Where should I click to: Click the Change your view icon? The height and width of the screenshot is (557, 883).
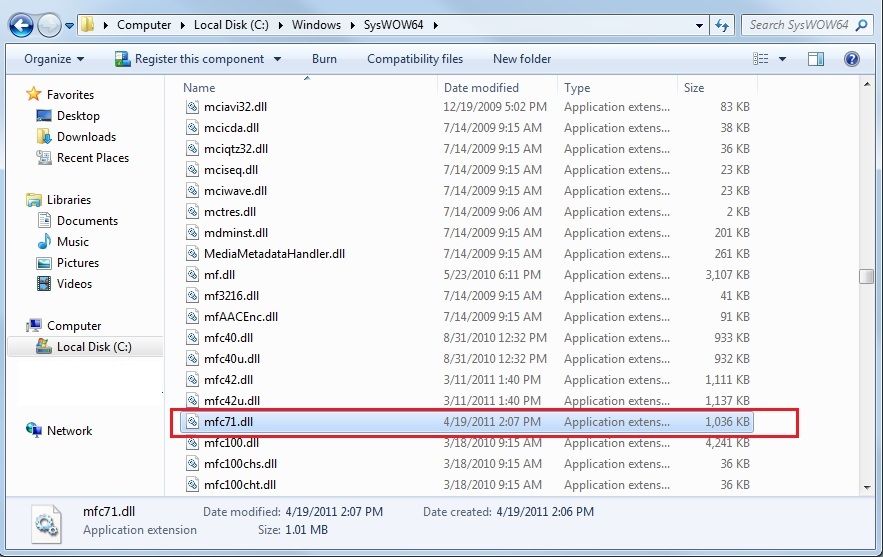761,59
